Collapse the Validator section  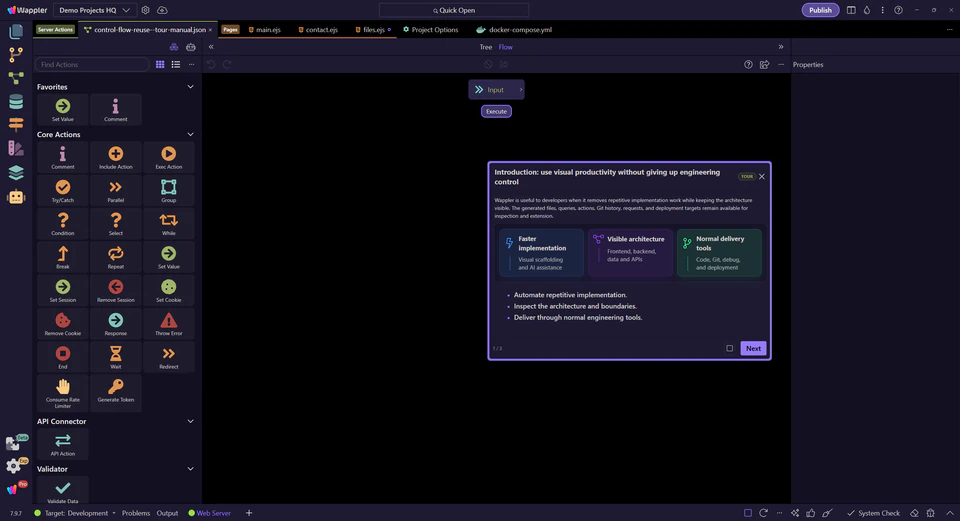tap(190, 469)
